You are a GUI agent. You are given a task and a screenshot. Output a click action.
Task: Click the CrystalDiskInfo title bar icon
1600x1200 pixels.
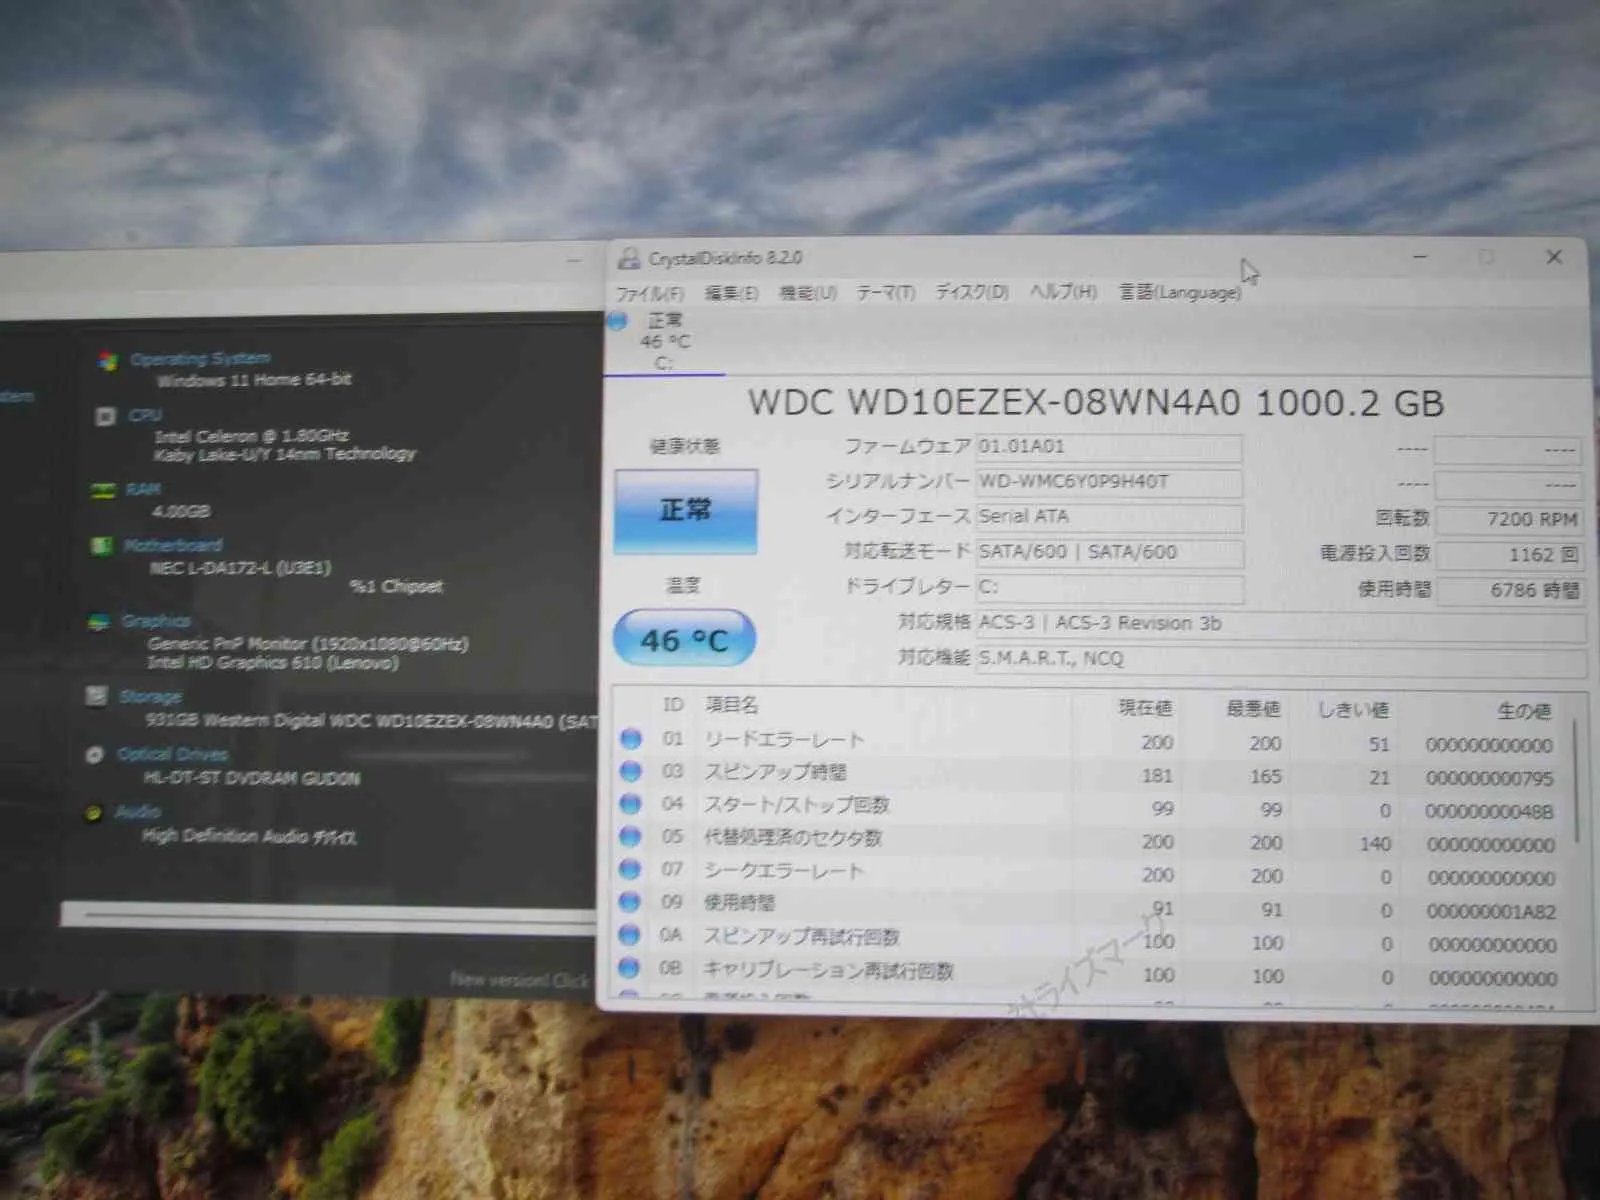(628, 258)
